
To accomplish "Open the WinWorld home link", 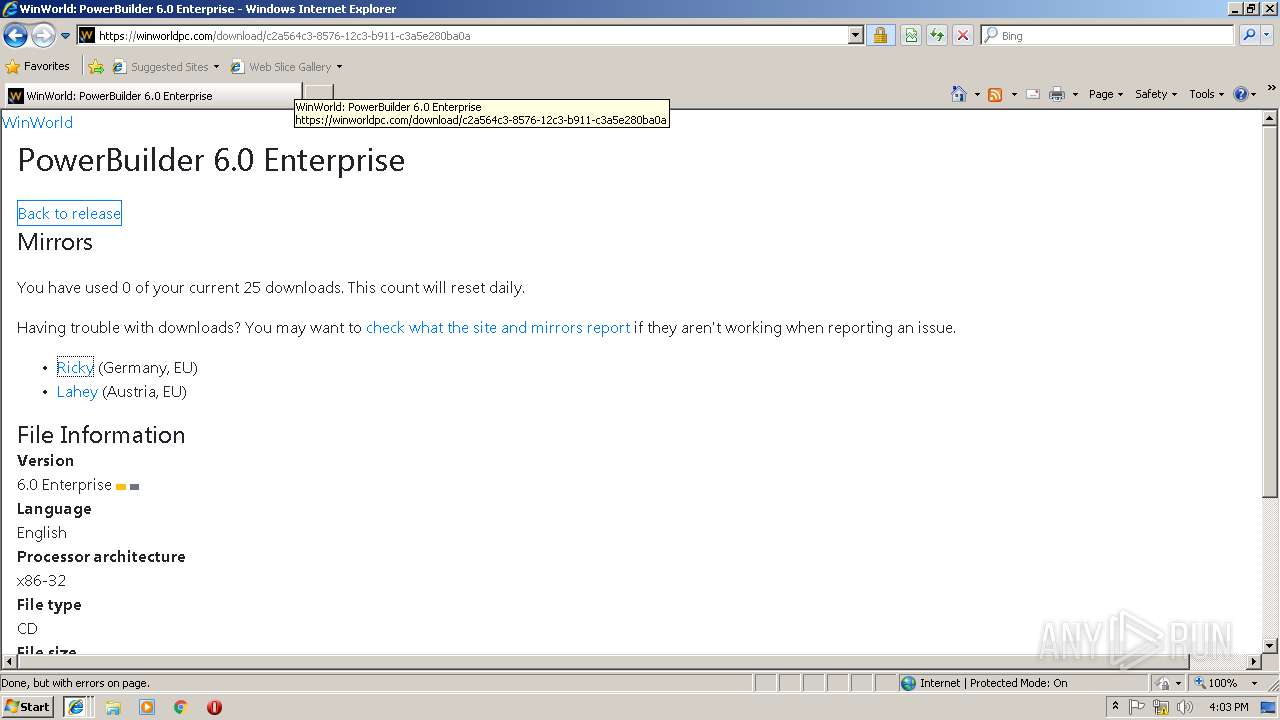I will click(x=38, y=122).
